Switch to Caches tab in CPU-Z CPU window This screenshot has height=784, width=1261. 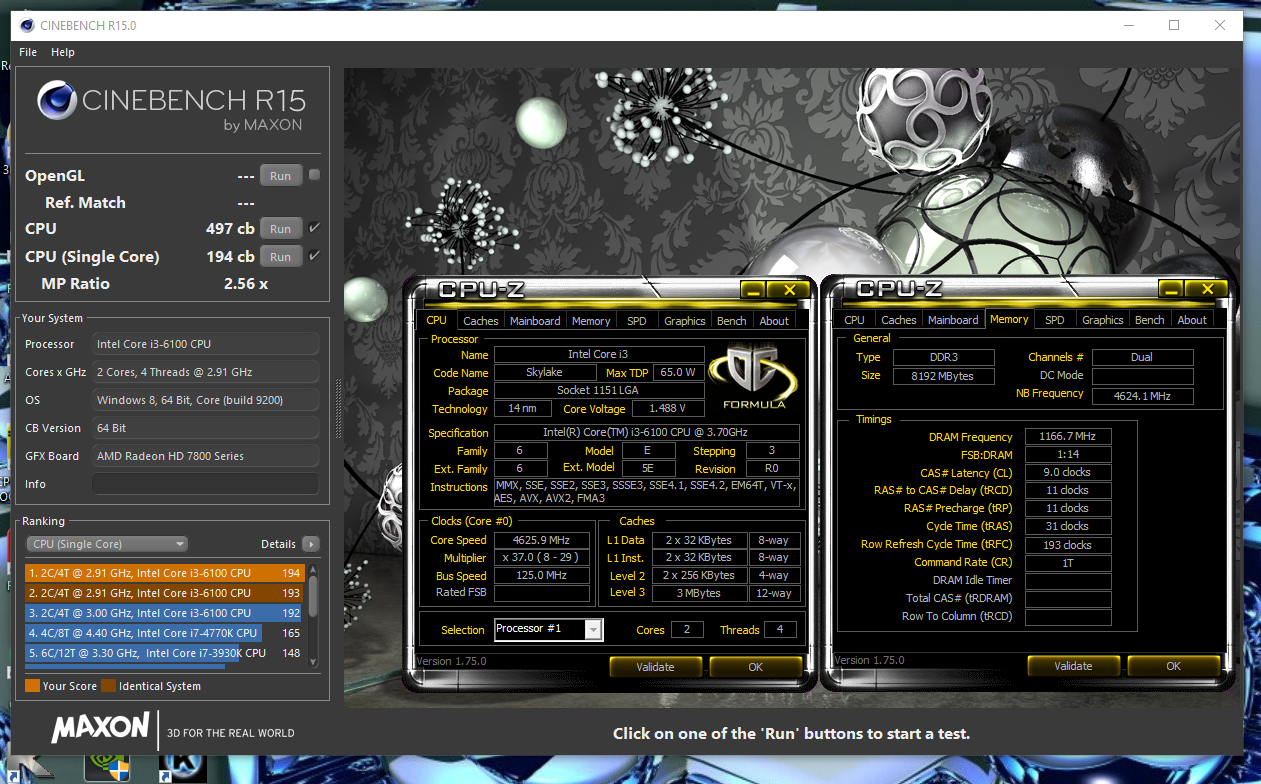481,321
